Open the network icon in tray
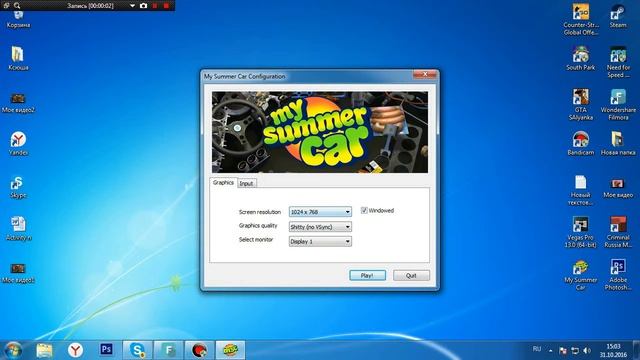The height and width of the screenshot is (360, 640). click(575, 351)
